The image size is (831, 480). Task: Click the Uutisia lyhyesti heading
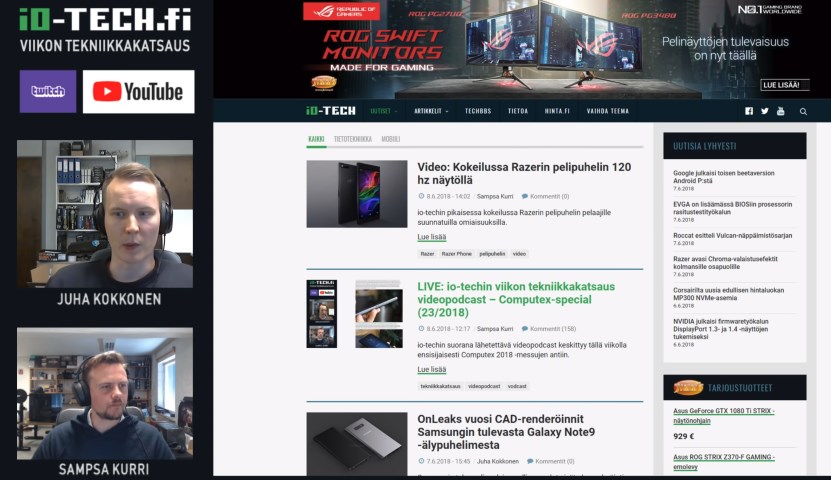(x=704, y=146)
